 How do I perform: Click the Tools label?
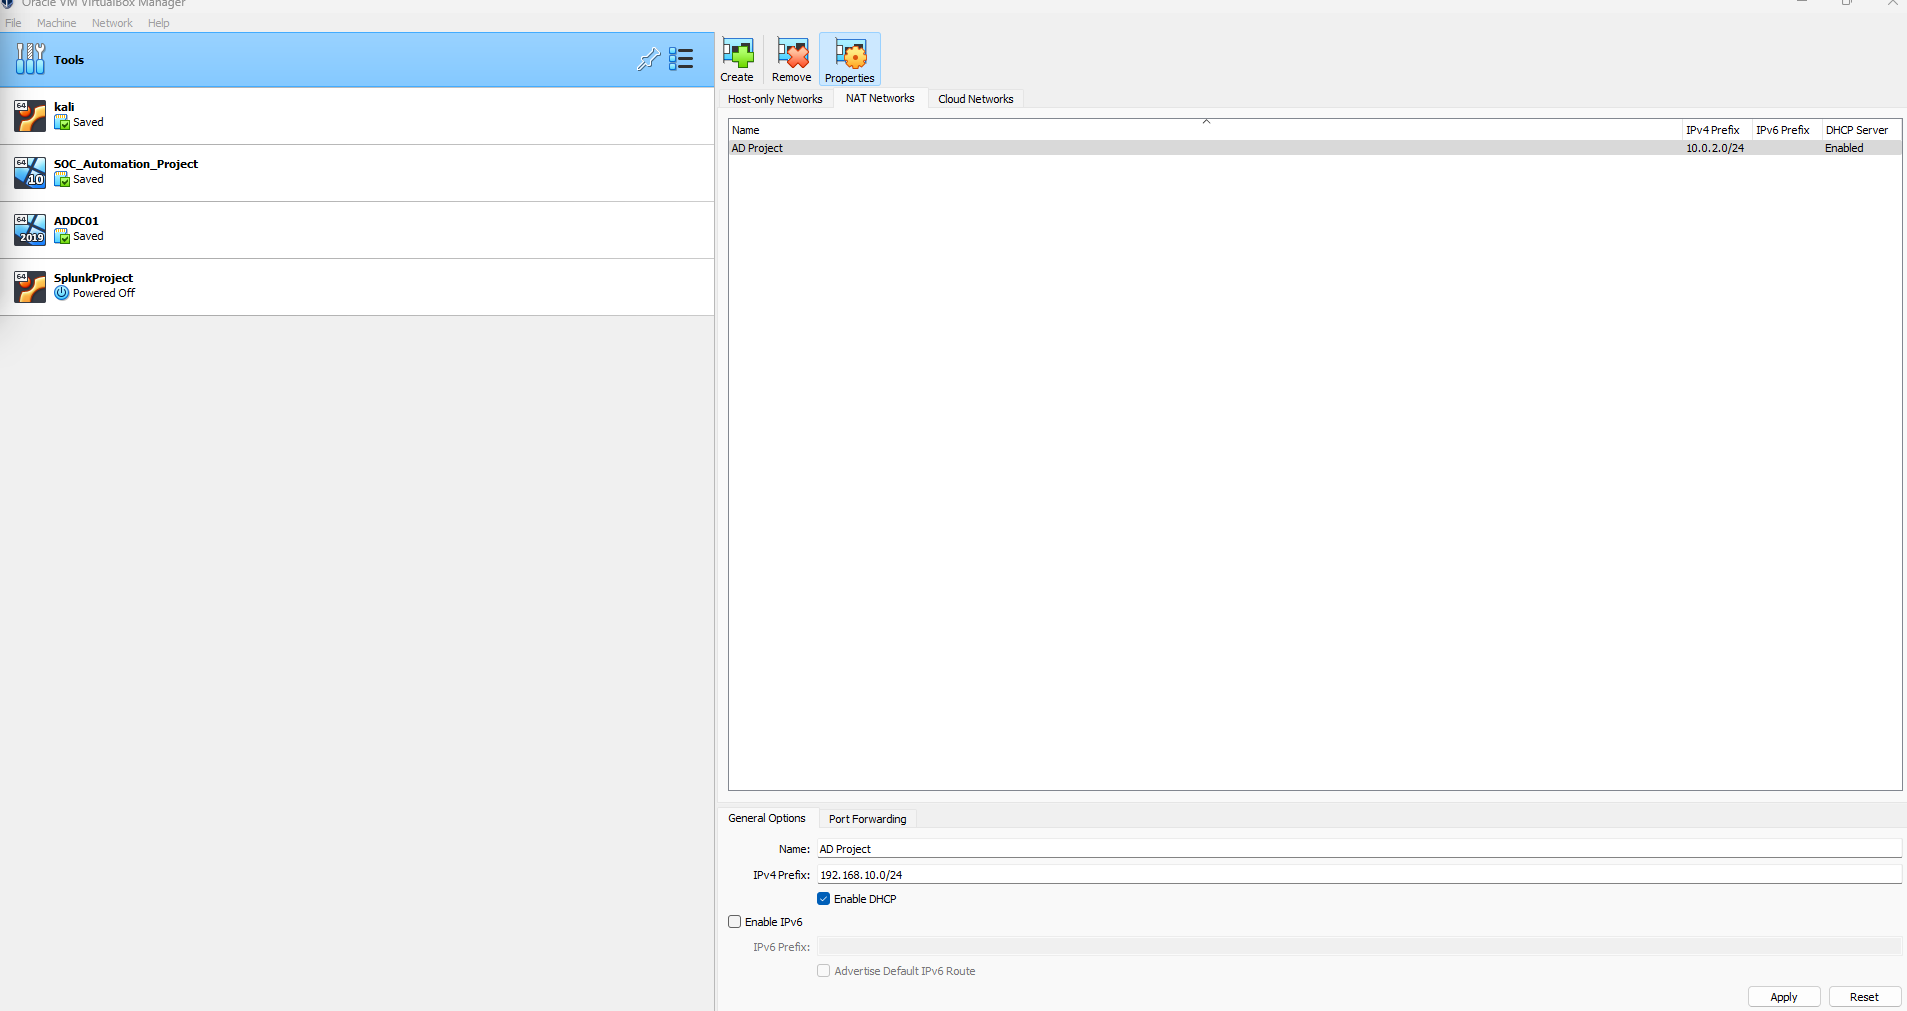[69, 60]
